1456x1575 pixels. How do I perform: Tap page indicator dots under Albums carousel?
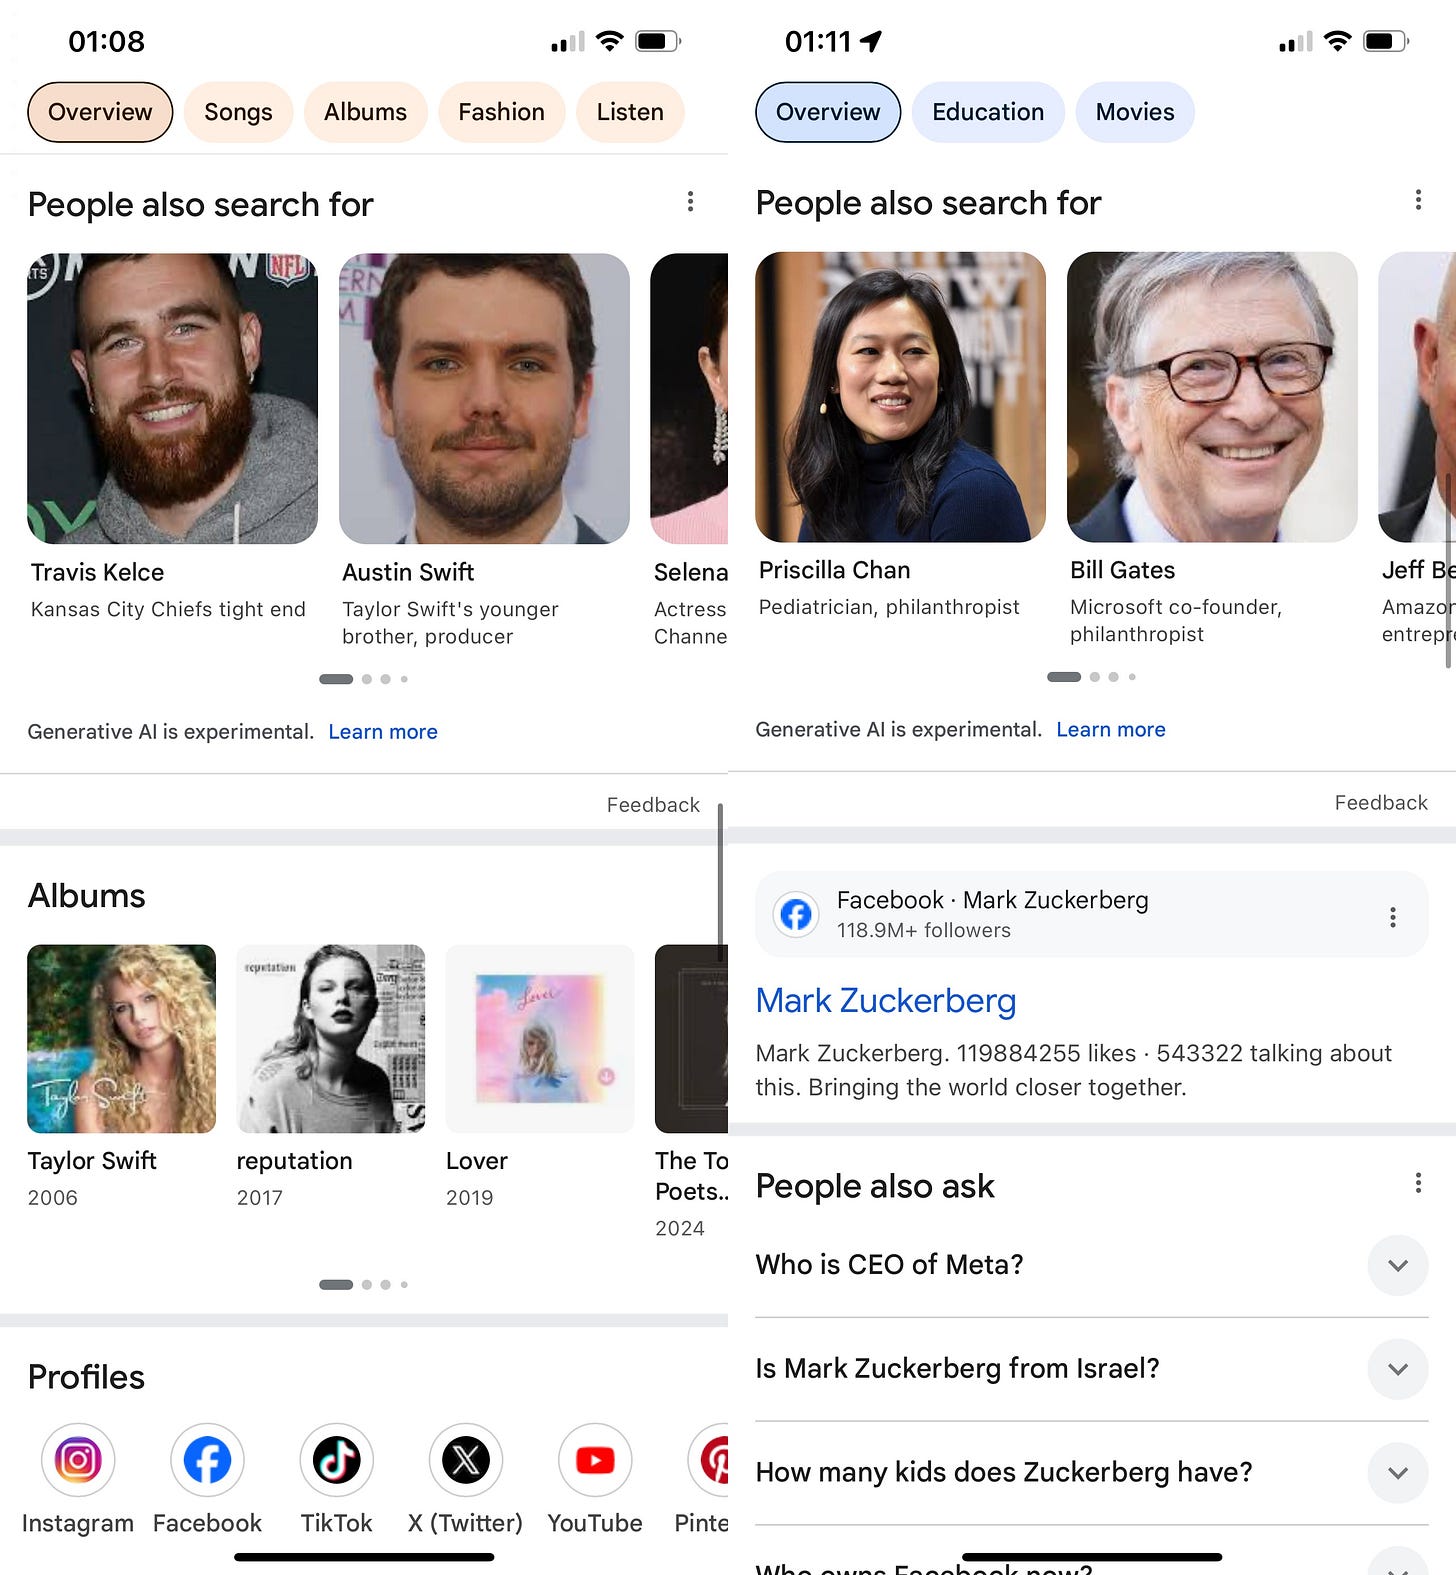363,1285
